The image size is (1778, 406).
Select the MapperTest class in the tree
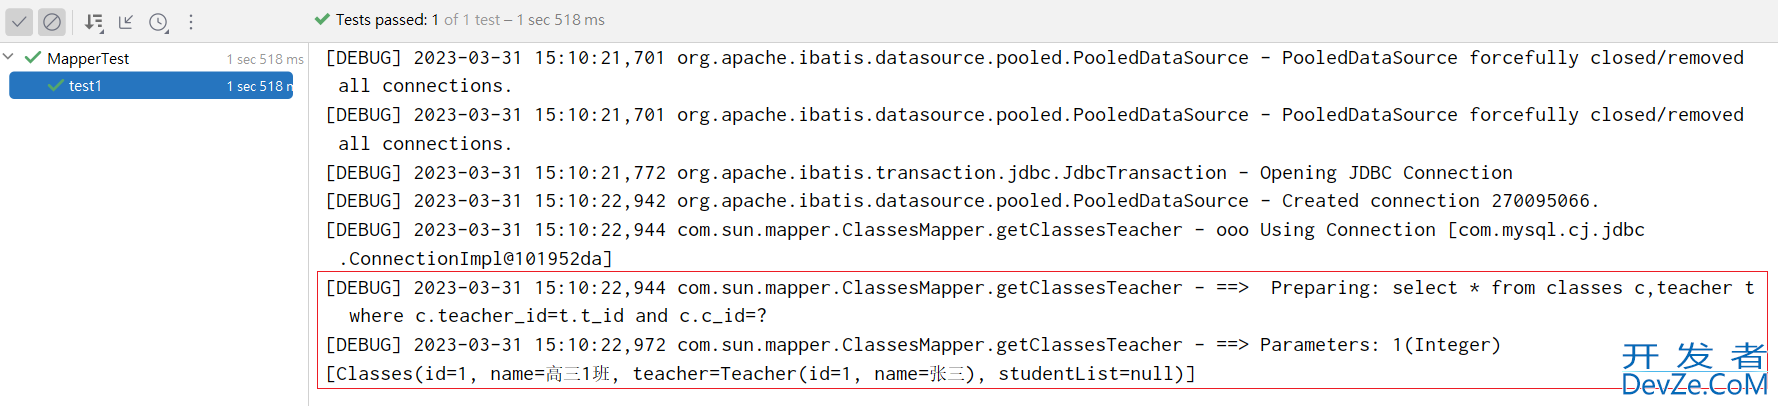click(x=88, y=59)
